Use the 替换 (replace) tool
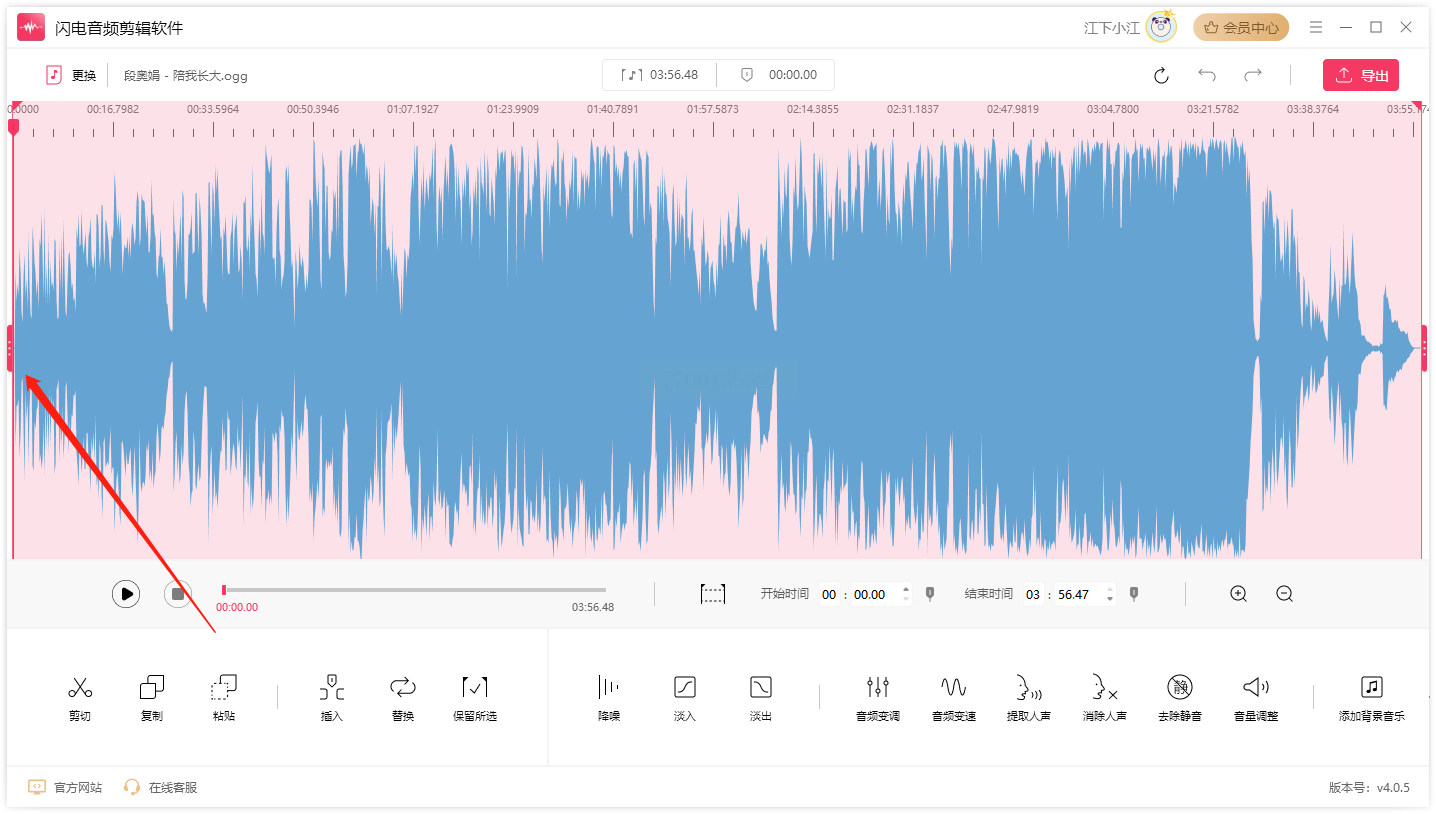The height and width of the screenshot is (814, 1436). coord(403,698)
